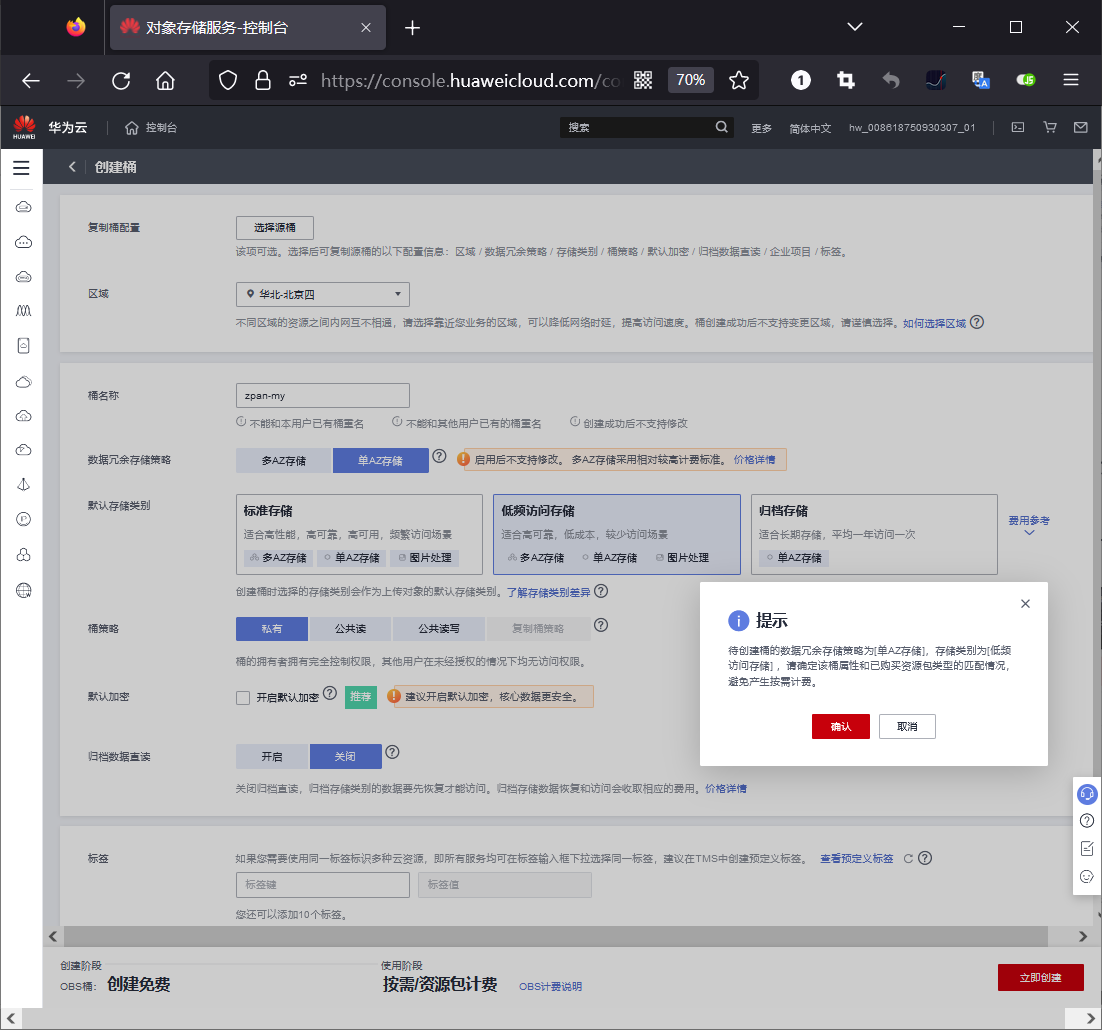
Task: Open Firefox list all tabs chevron
Action: pos(855,27)
